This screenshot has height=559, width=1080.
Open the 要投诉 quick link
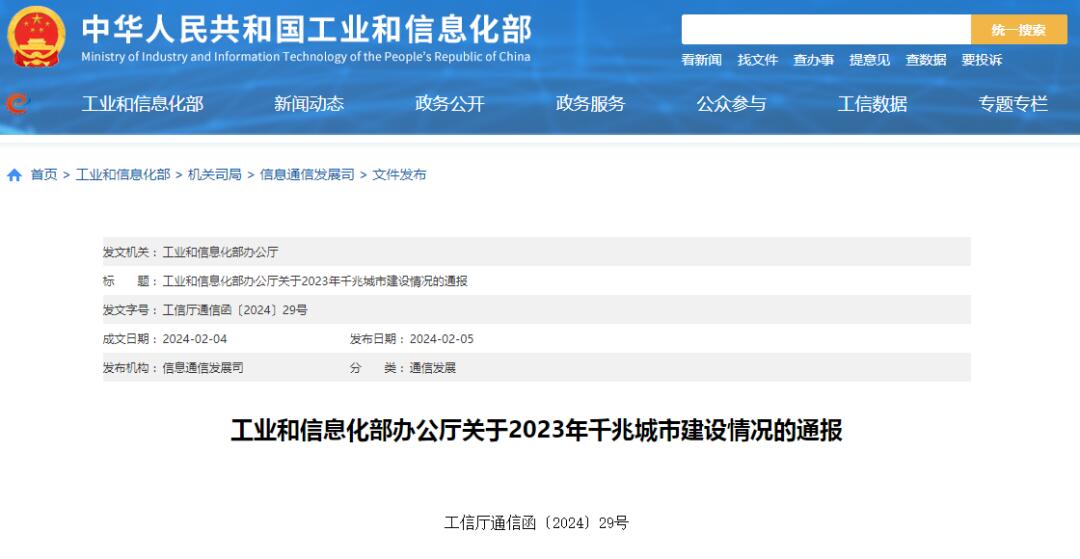[x=982, y=61]
